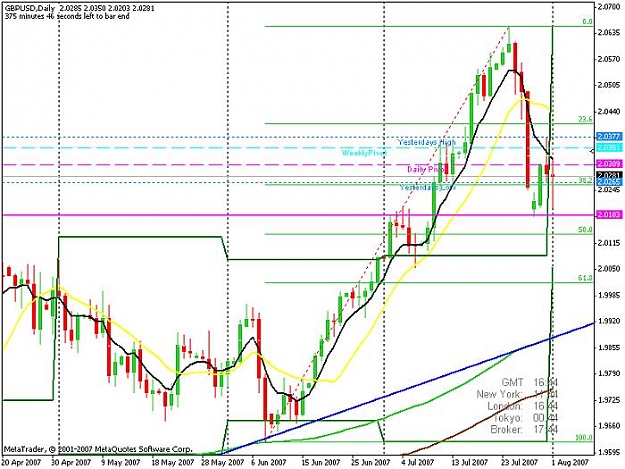Click the 'WeeklyPivot' line label
This screenshot has width=625, height=469.
[x=364, y=153]
